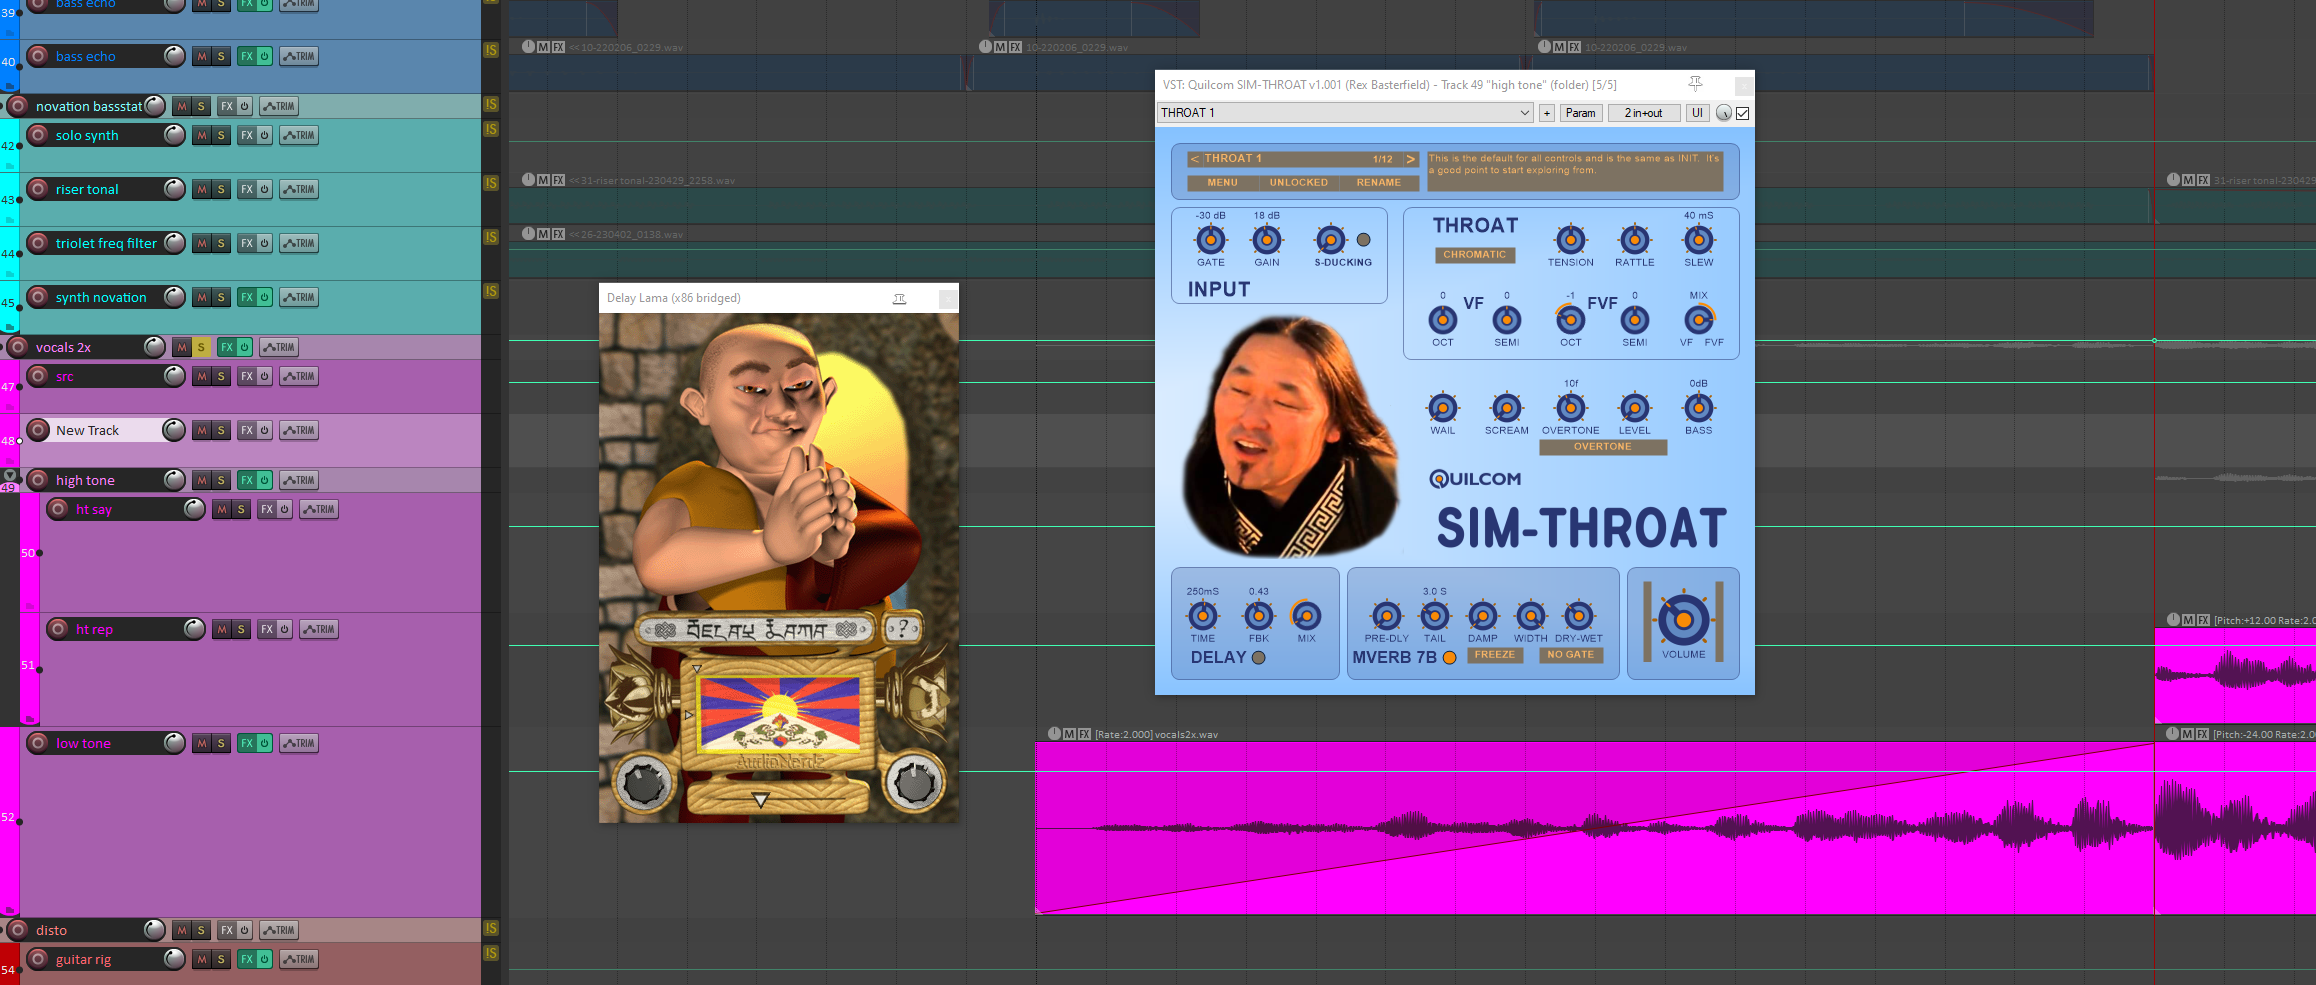Open the low tone track FX chain

pyautogui.click(x=247, y=743)
